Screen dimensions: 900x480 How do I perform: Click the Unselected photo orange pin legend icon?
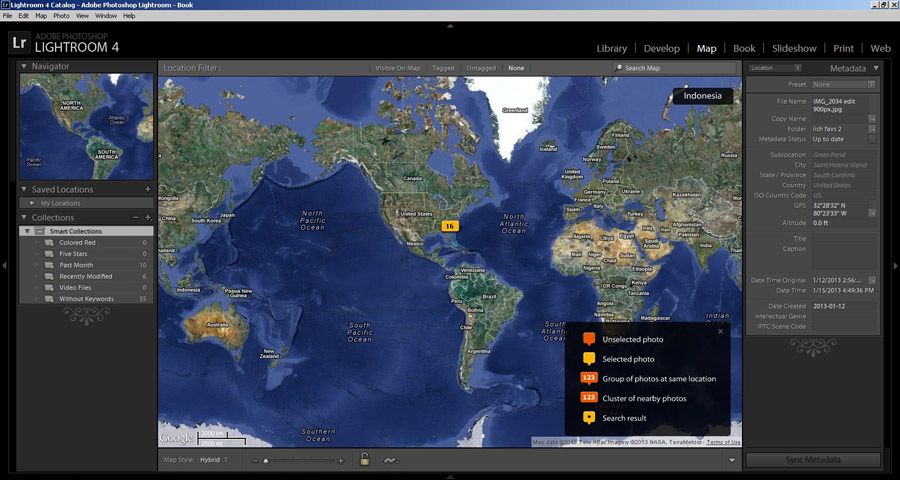tap(589, 339)
